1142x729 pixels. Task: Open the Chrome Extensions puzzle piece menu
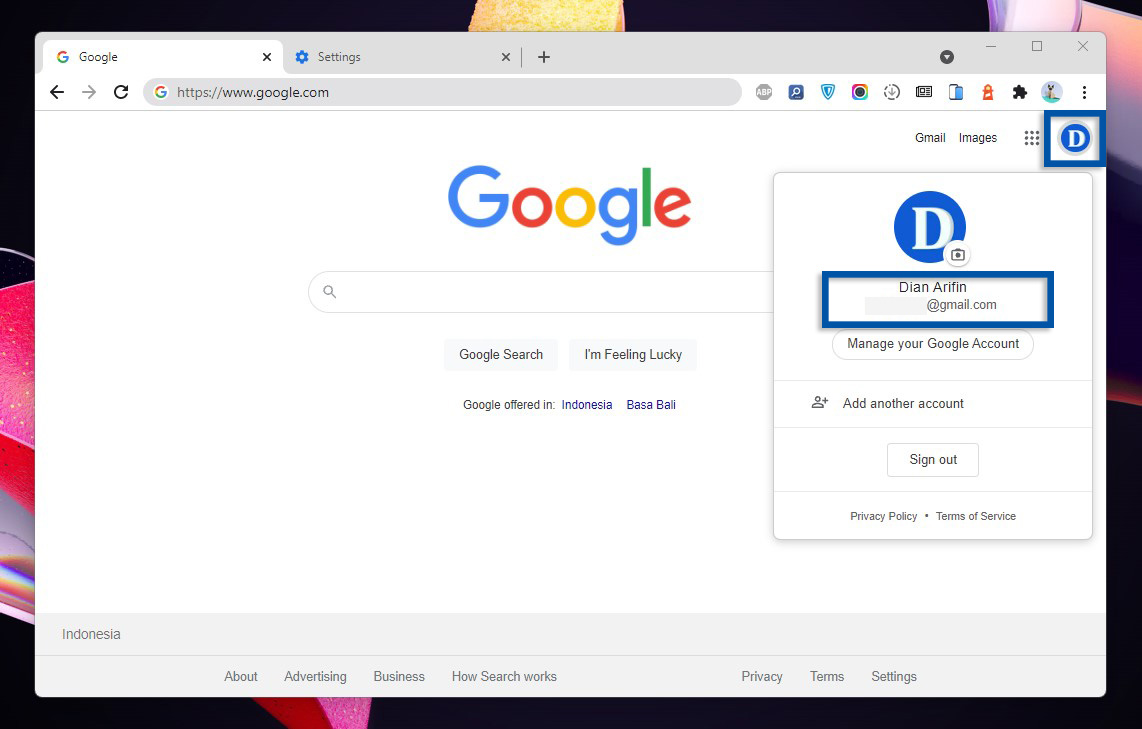[1019, 91]
